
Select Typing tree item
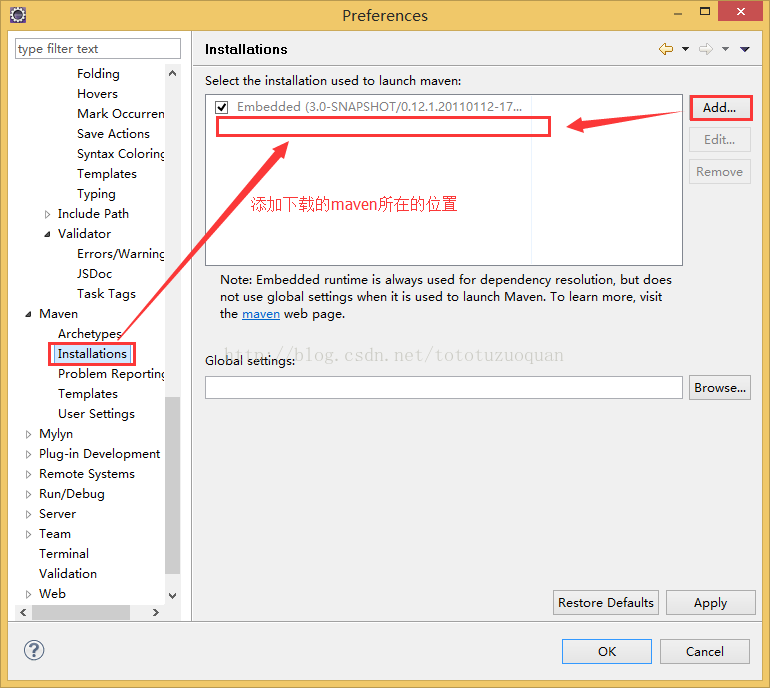click(x=96, y=194)
